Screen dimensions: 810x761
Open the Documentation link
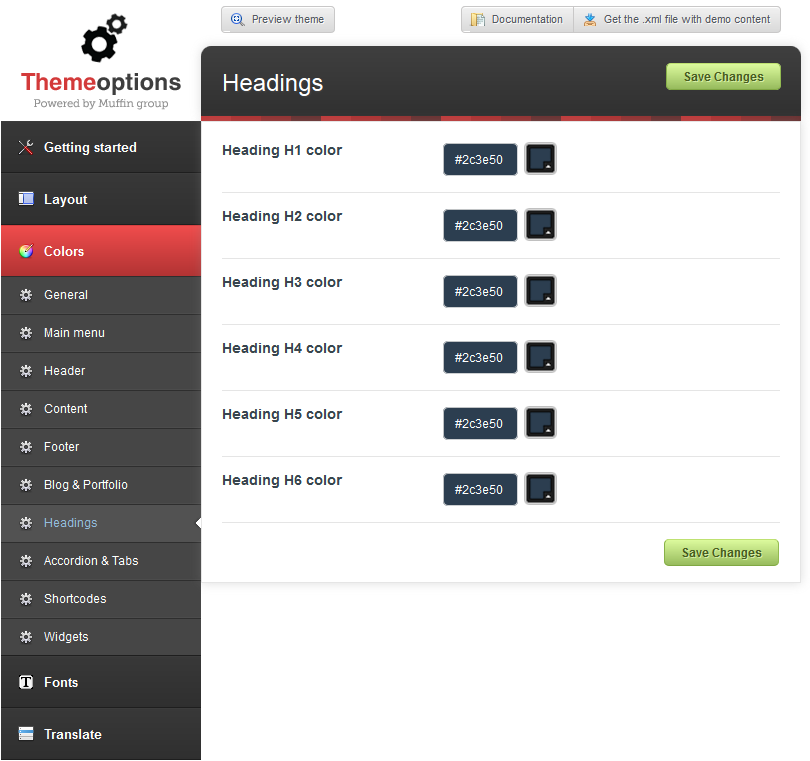coord(518,20)
